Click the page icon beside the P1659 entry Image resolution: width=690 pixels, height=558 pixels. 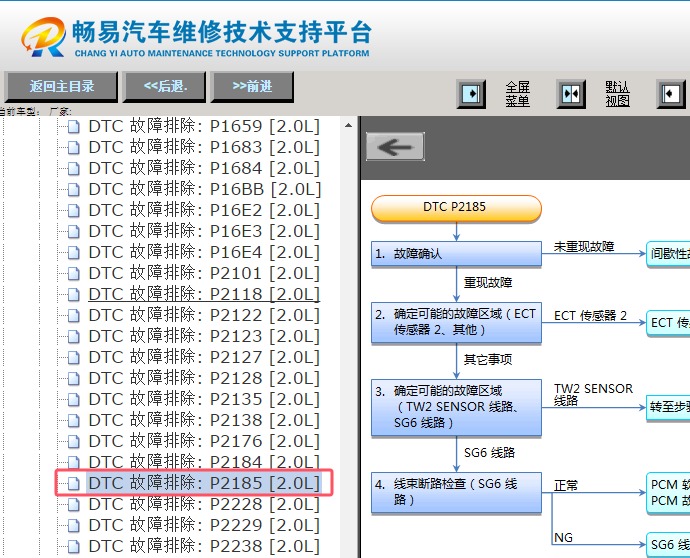[73, 127]
